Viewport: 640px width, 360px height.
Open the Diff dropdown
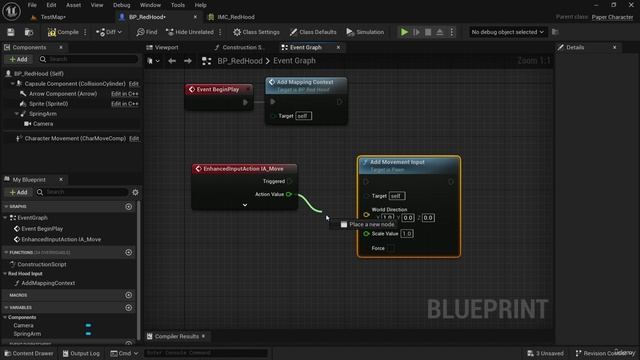(x=109, y=32)
